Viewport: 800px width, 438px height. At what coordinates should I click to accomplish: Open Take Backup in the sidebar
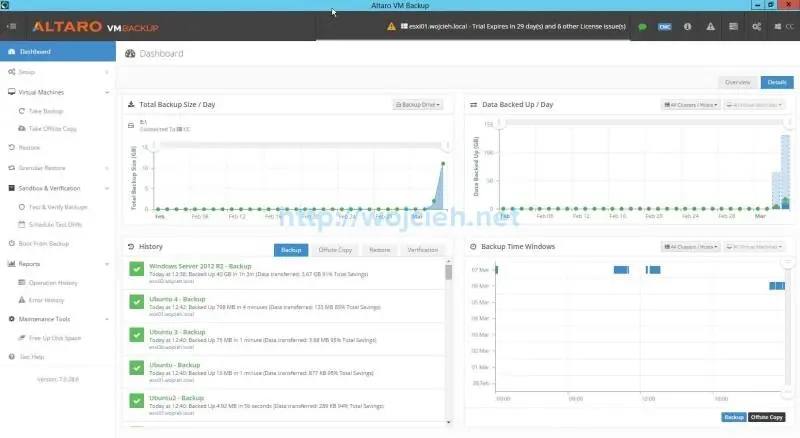45,111
